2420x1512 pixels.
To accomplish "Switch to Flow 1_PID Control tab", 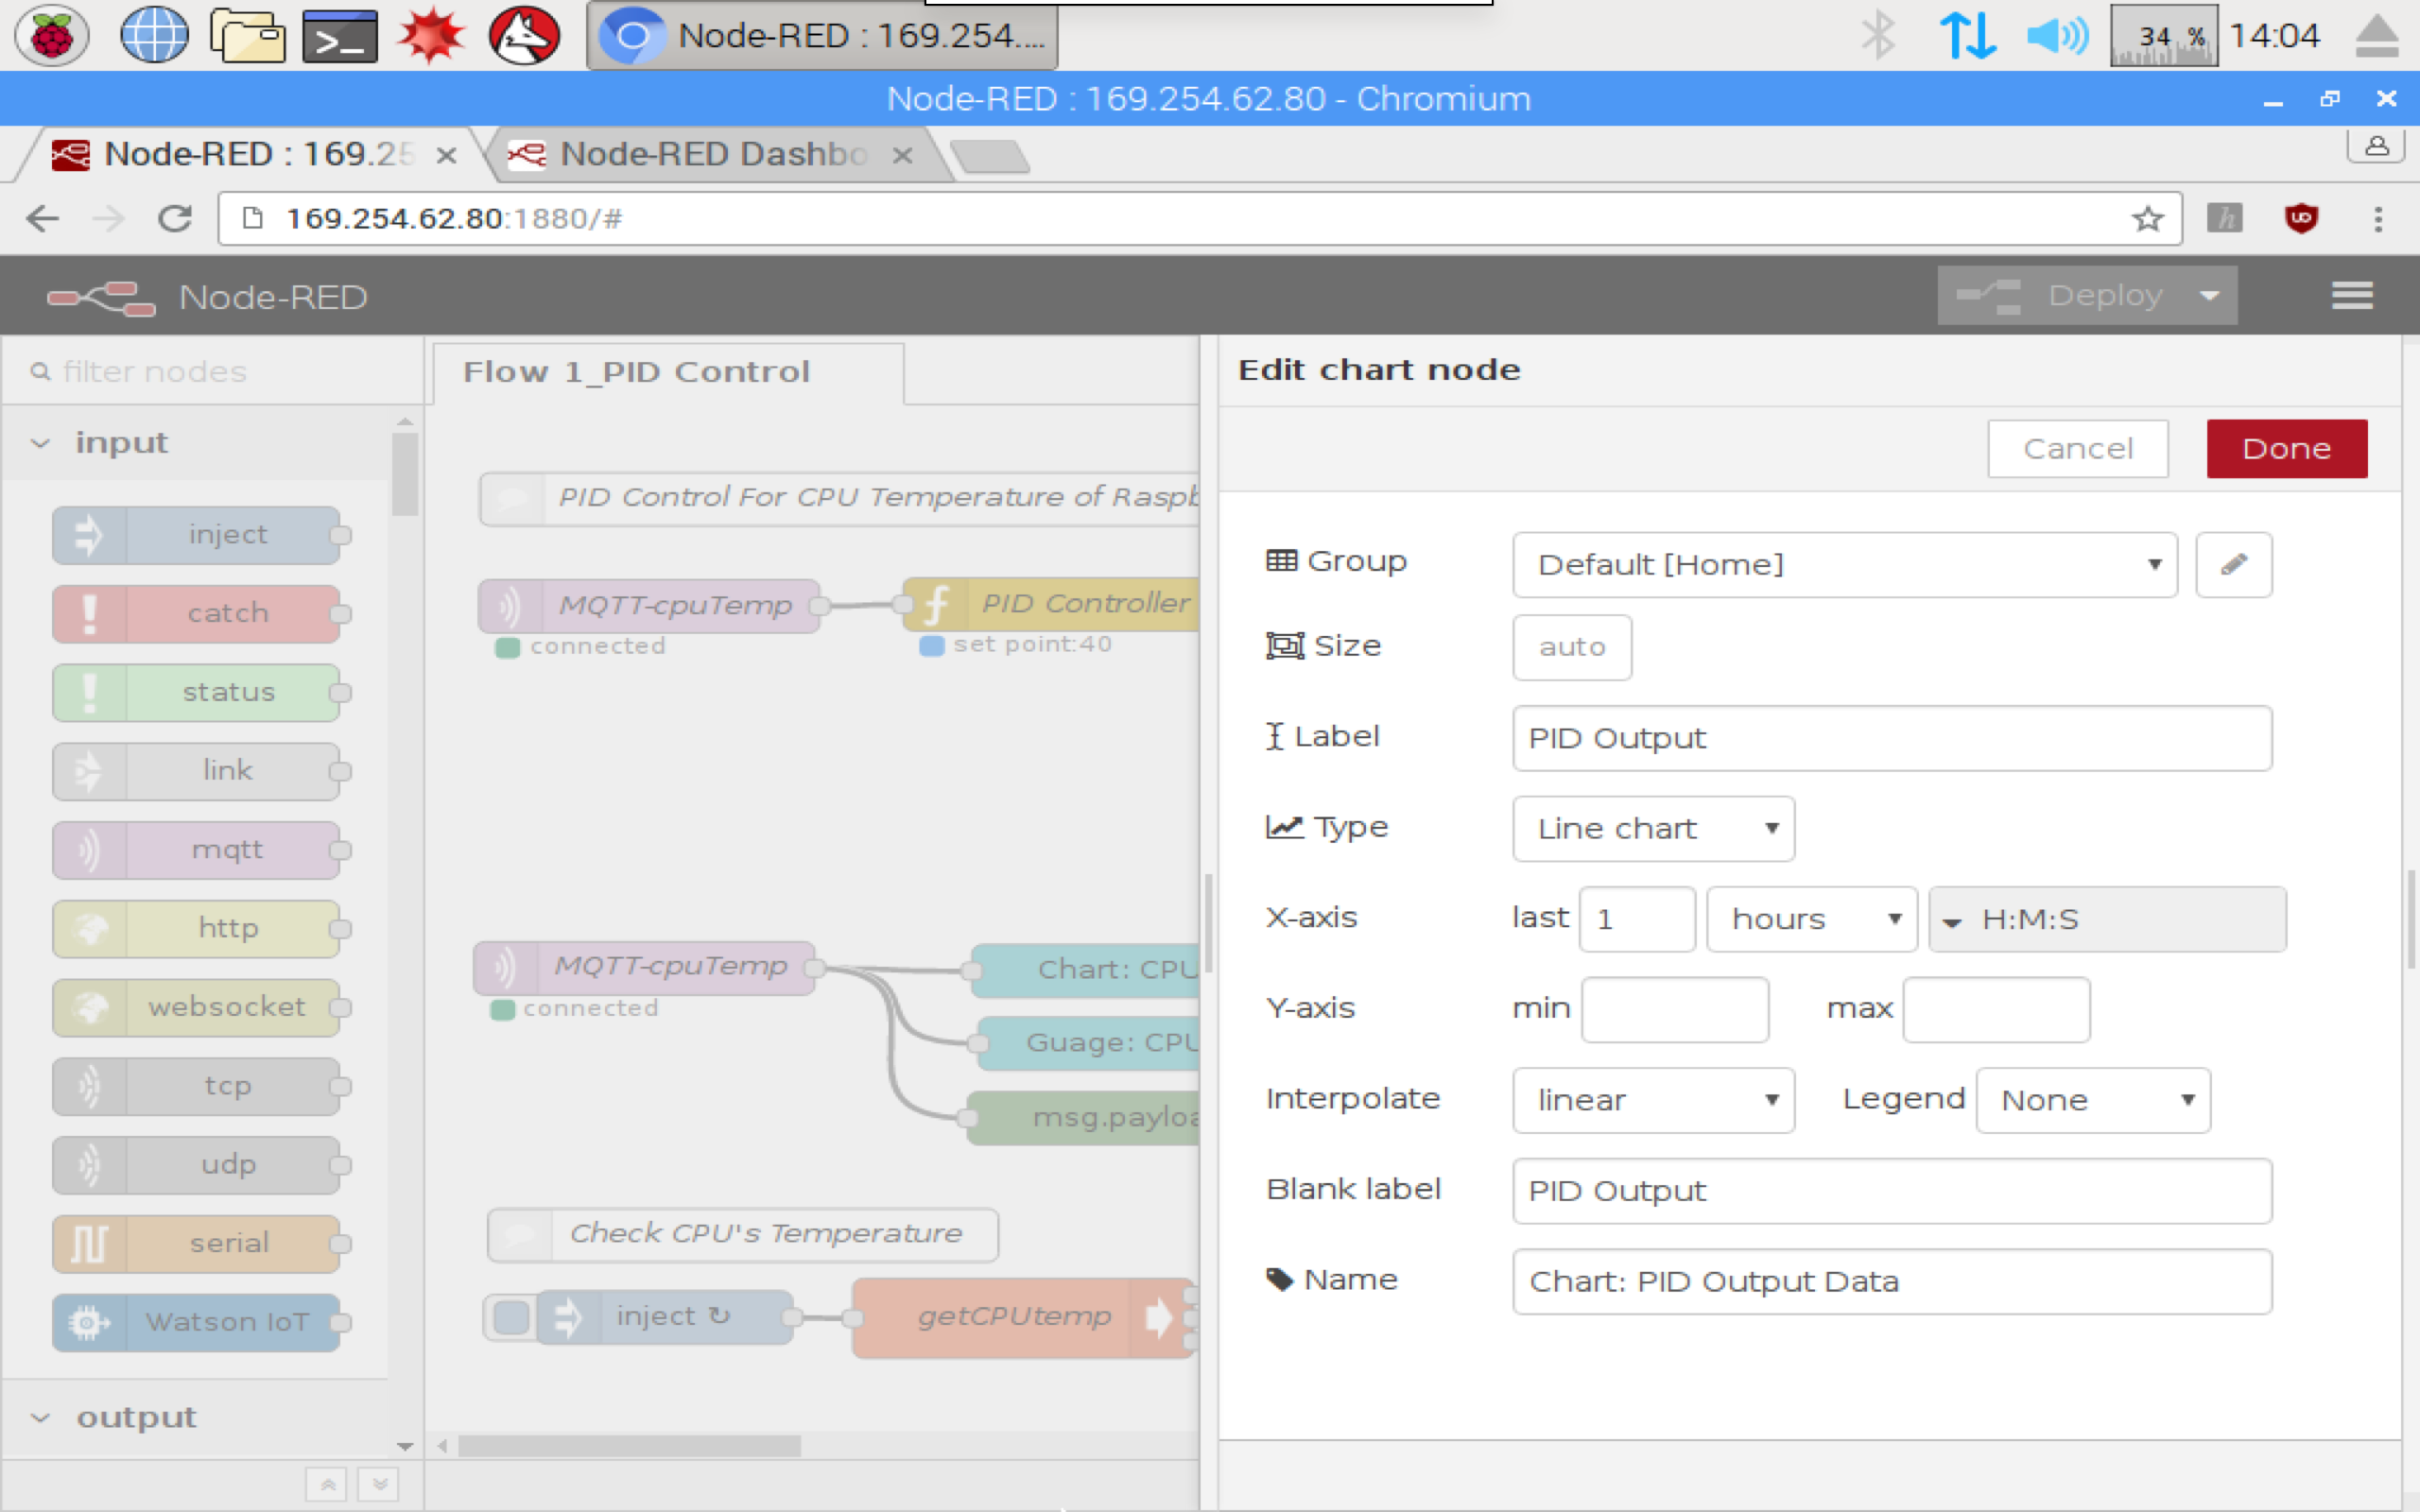I will [x=634, y=371].
